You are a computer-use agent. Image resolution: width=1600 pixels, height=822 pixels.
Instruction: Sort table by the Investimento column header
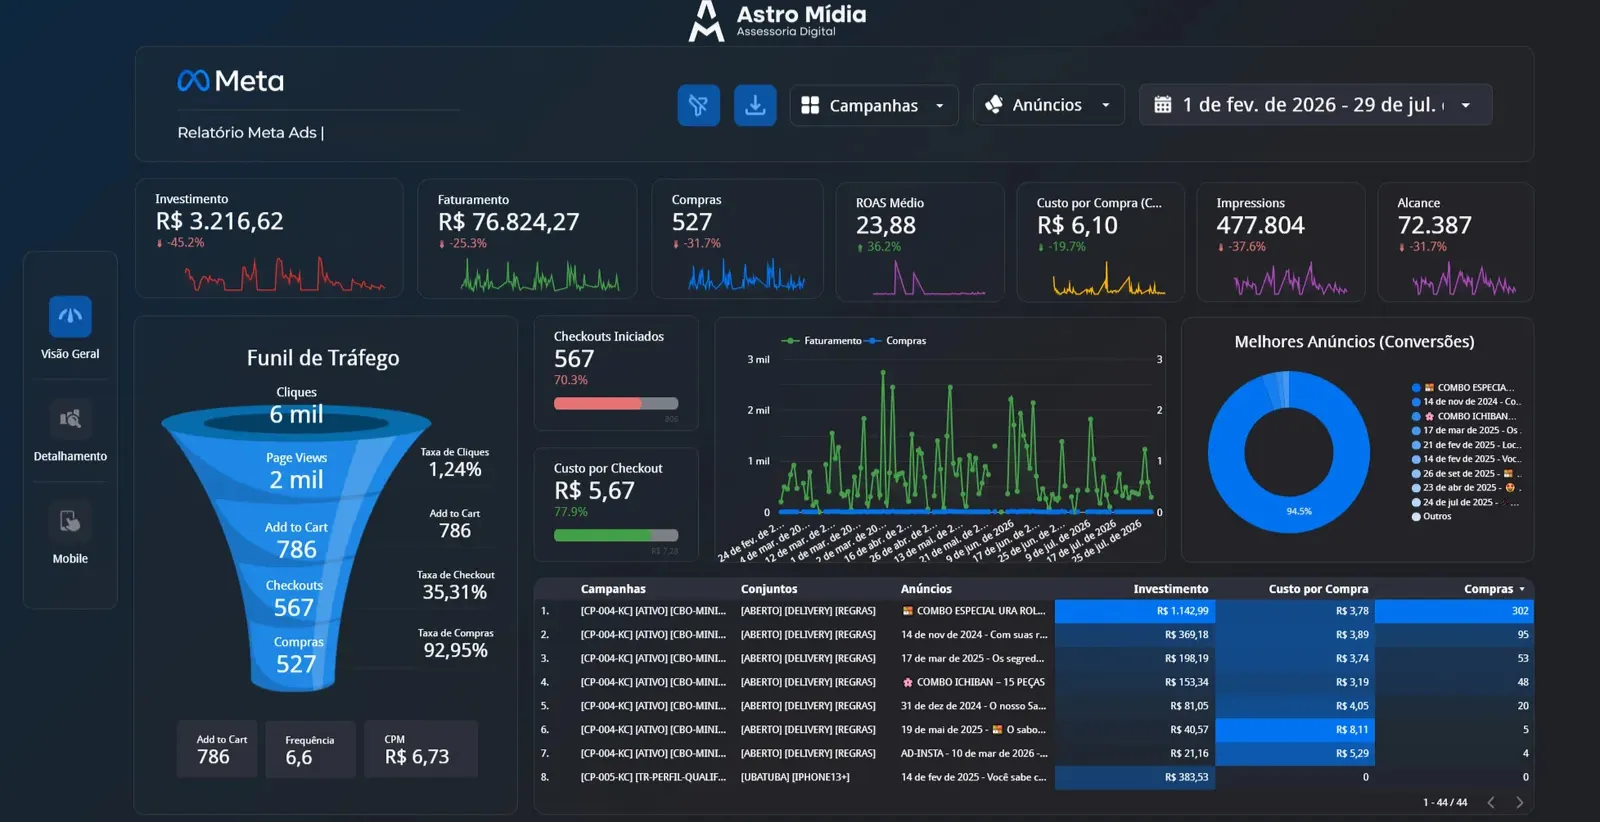click(x=1171, y=589)
